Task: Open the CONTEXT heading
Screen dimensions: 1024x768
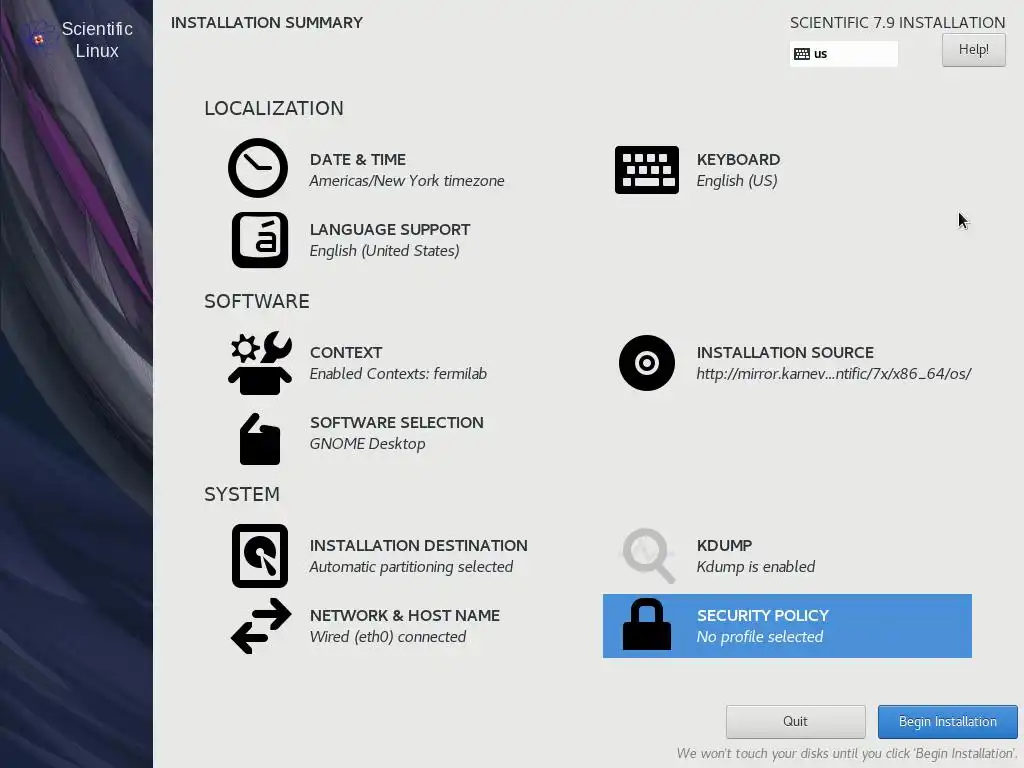Action: (x=345, y=353)
